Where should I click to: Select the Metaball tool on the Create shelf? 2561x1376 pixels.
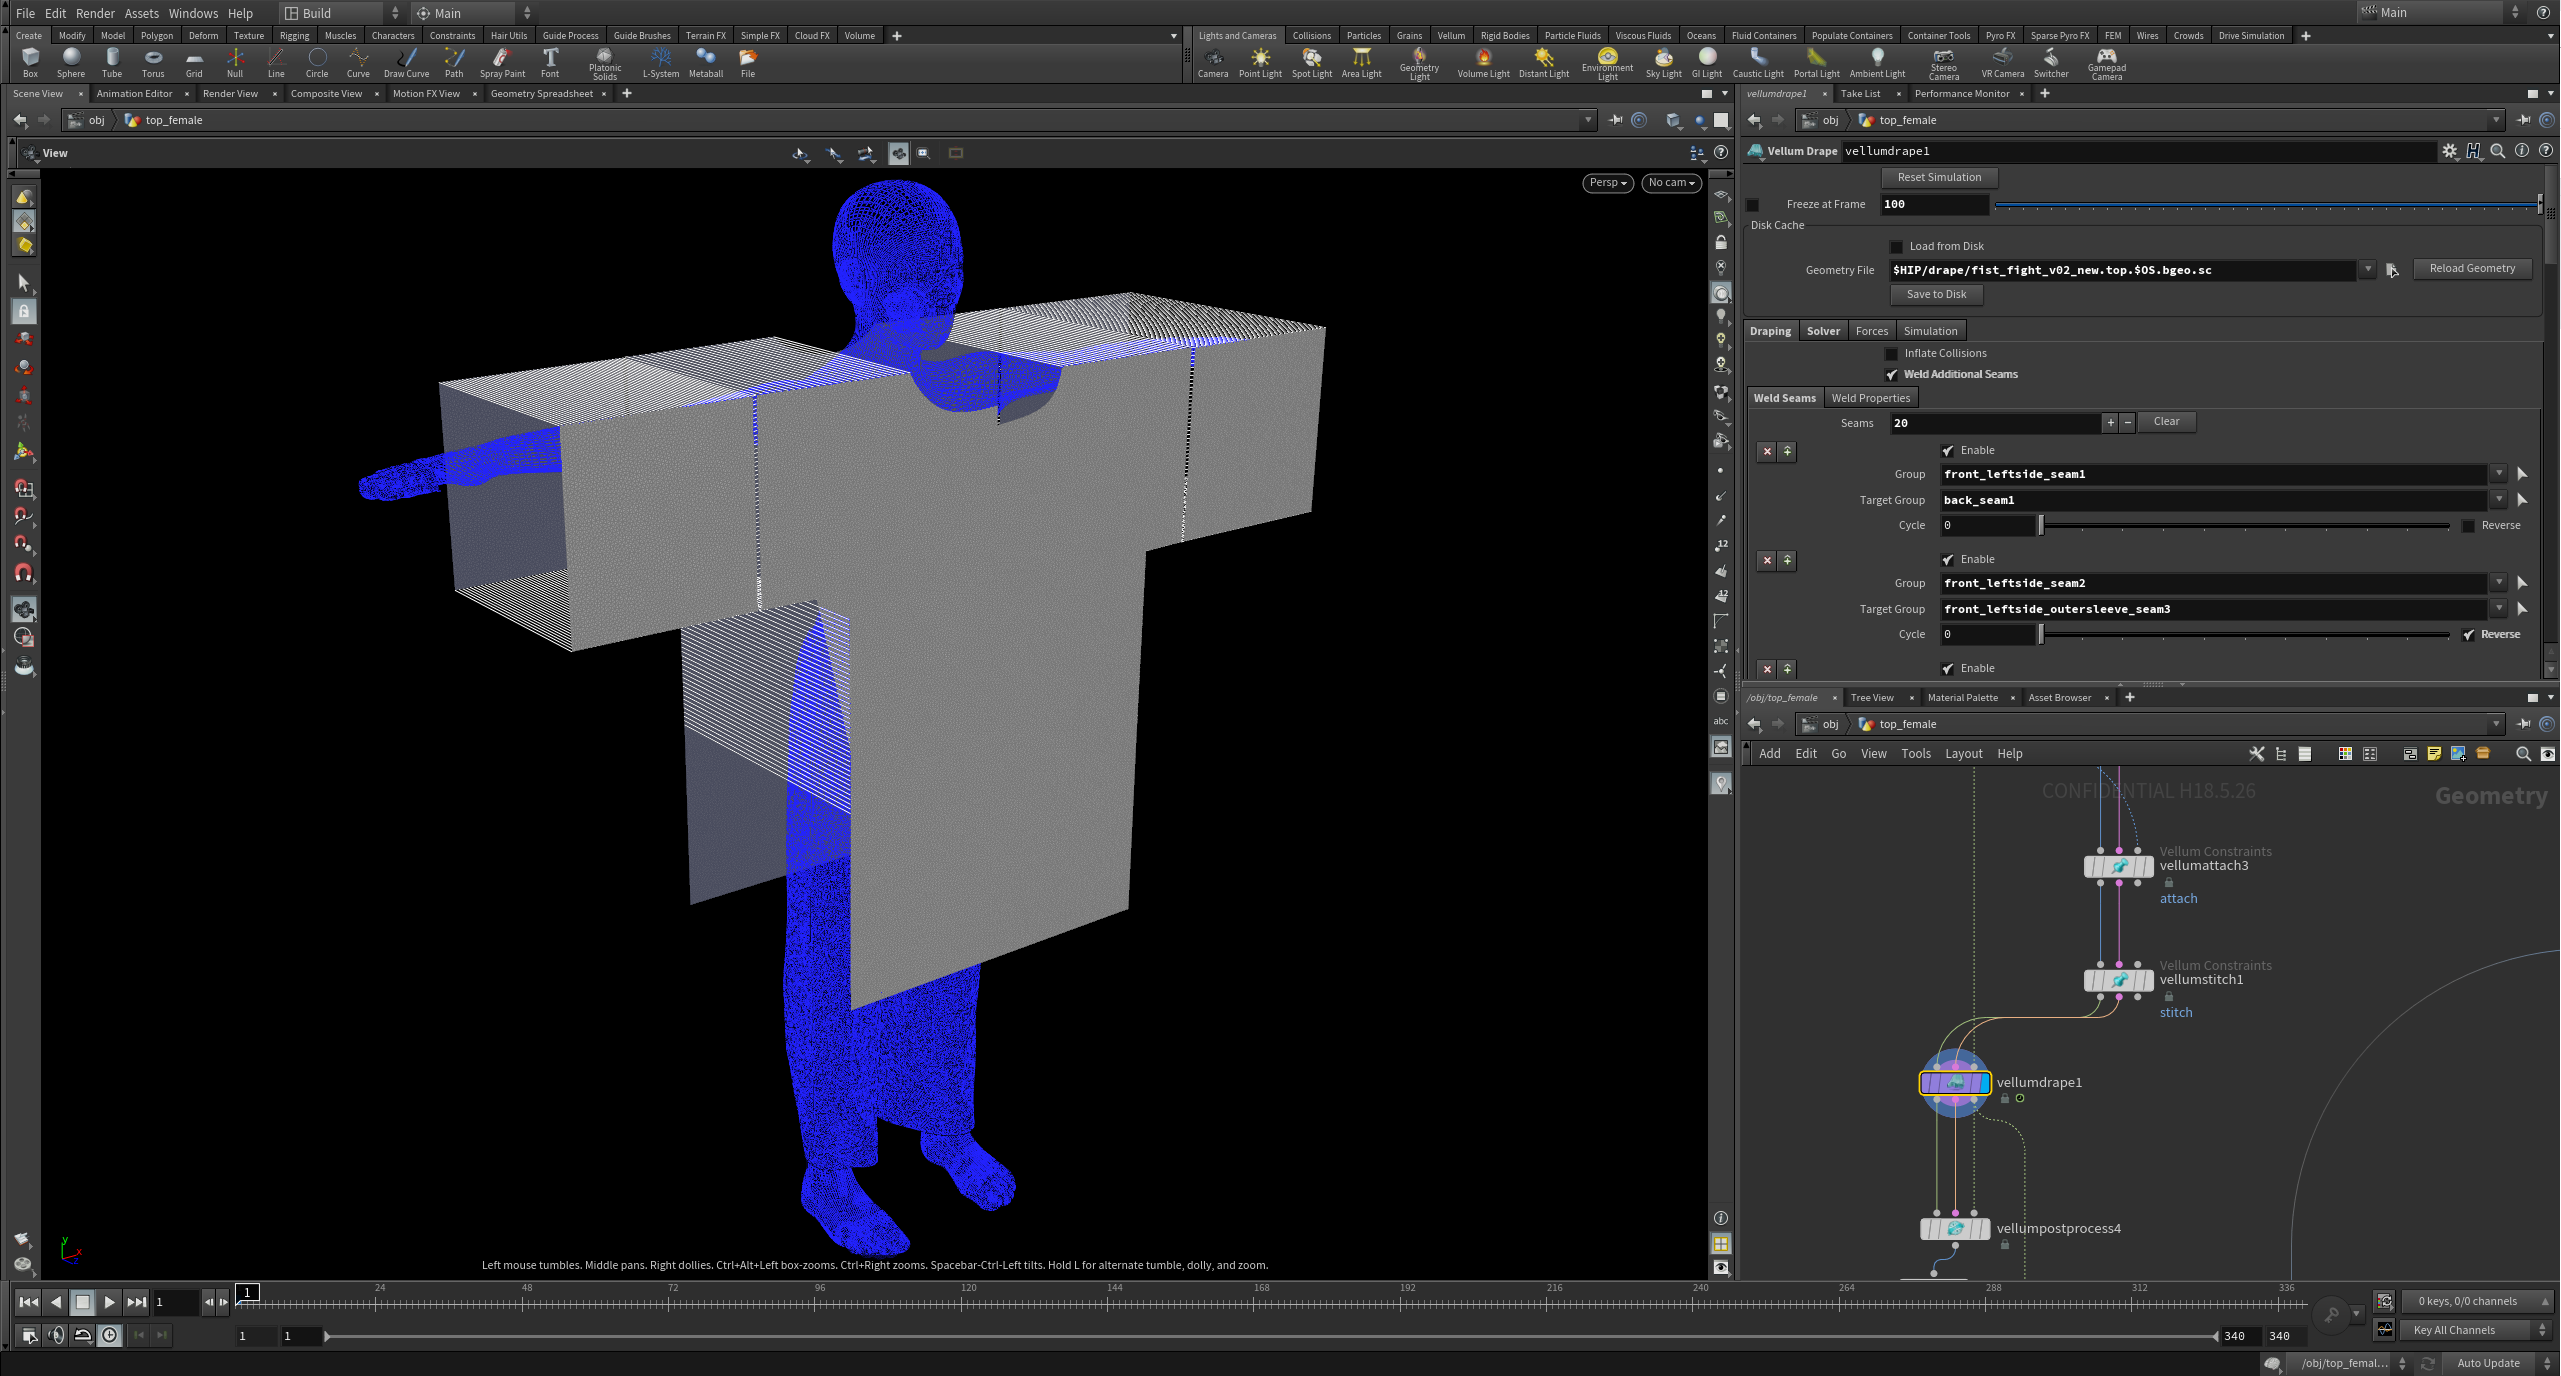pyautogui.click(x=705, y=62)
